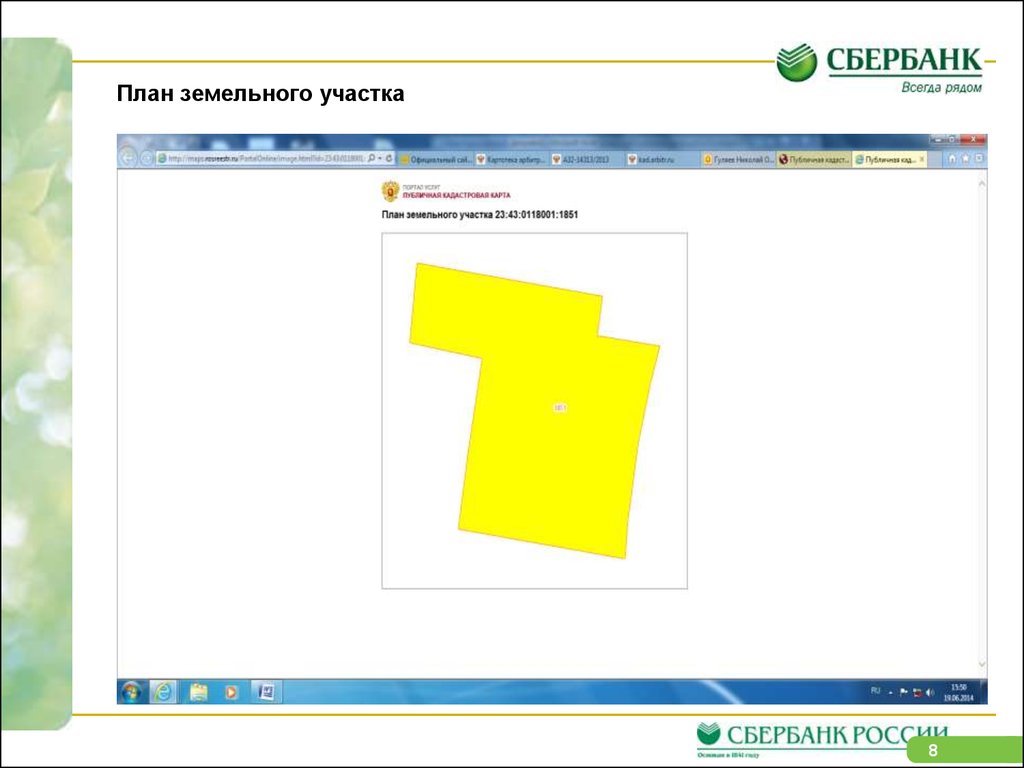This screenshot has height=768, width=1024.
Task: Open the browser Tools gear icon
Action: tap(978, 159)
